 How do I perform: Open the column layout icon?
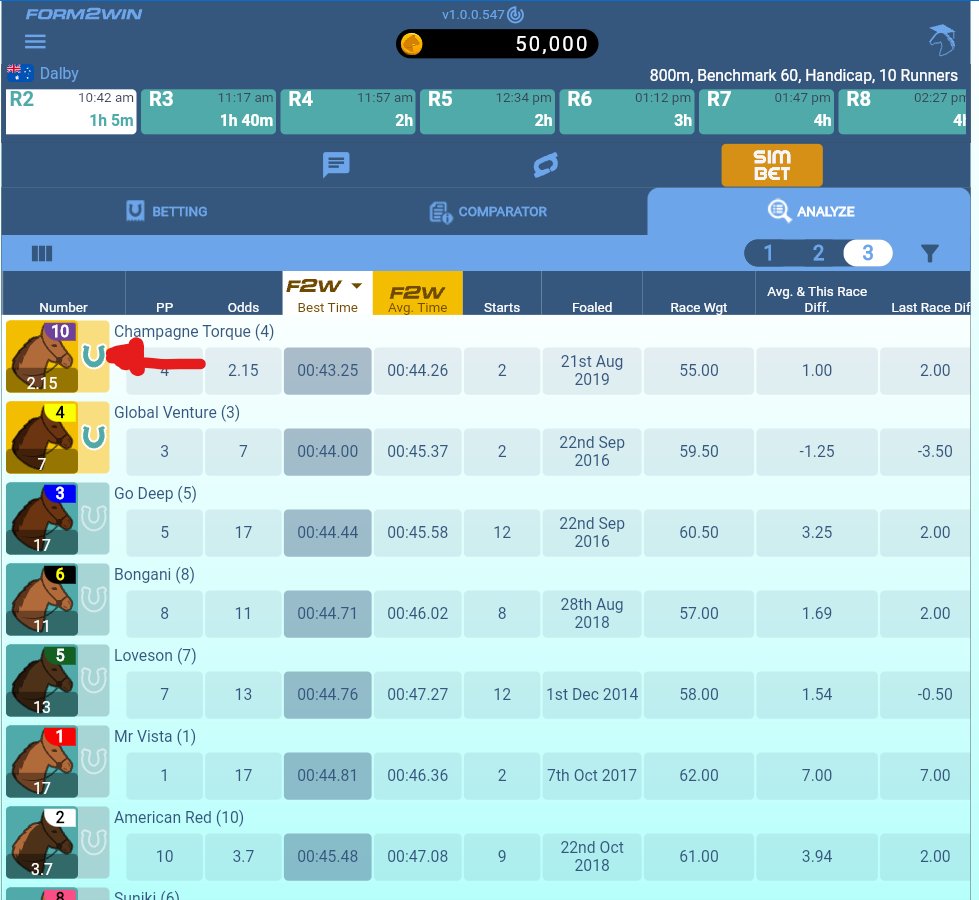42,254
